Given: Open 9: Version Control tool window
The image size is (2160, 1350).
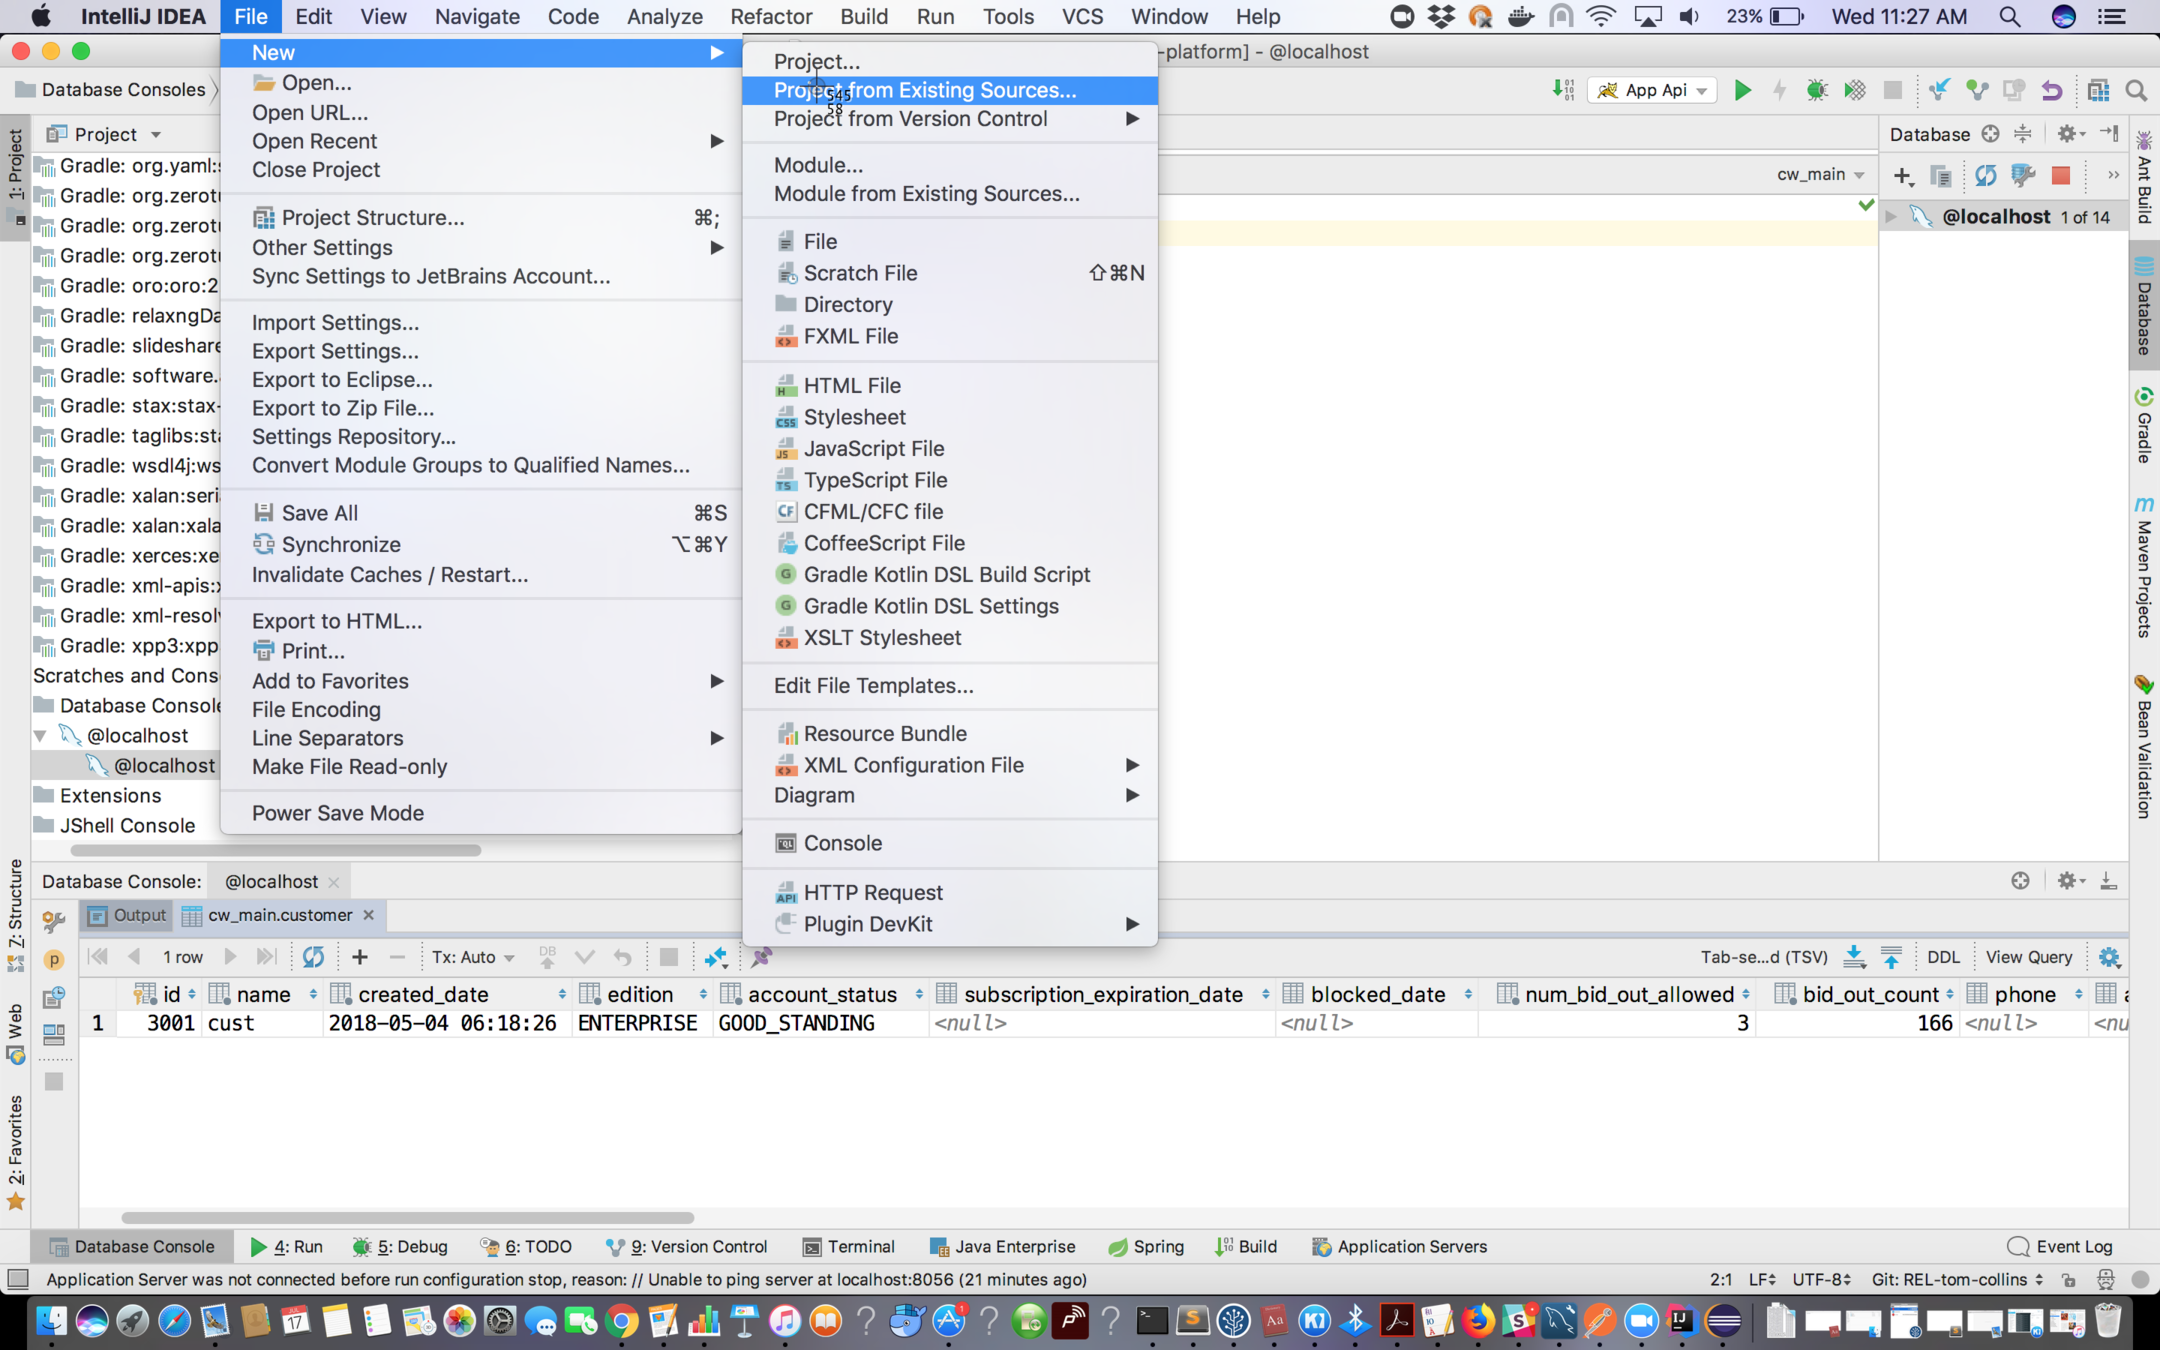Looking at the screenshot, I should pyautogui.click(x=686, y=1246).
